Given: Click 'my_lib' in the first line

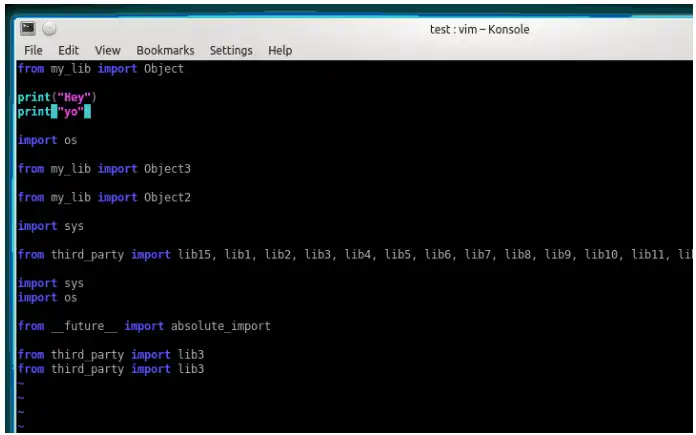Looking at the screenshot, I should [71, 69].
